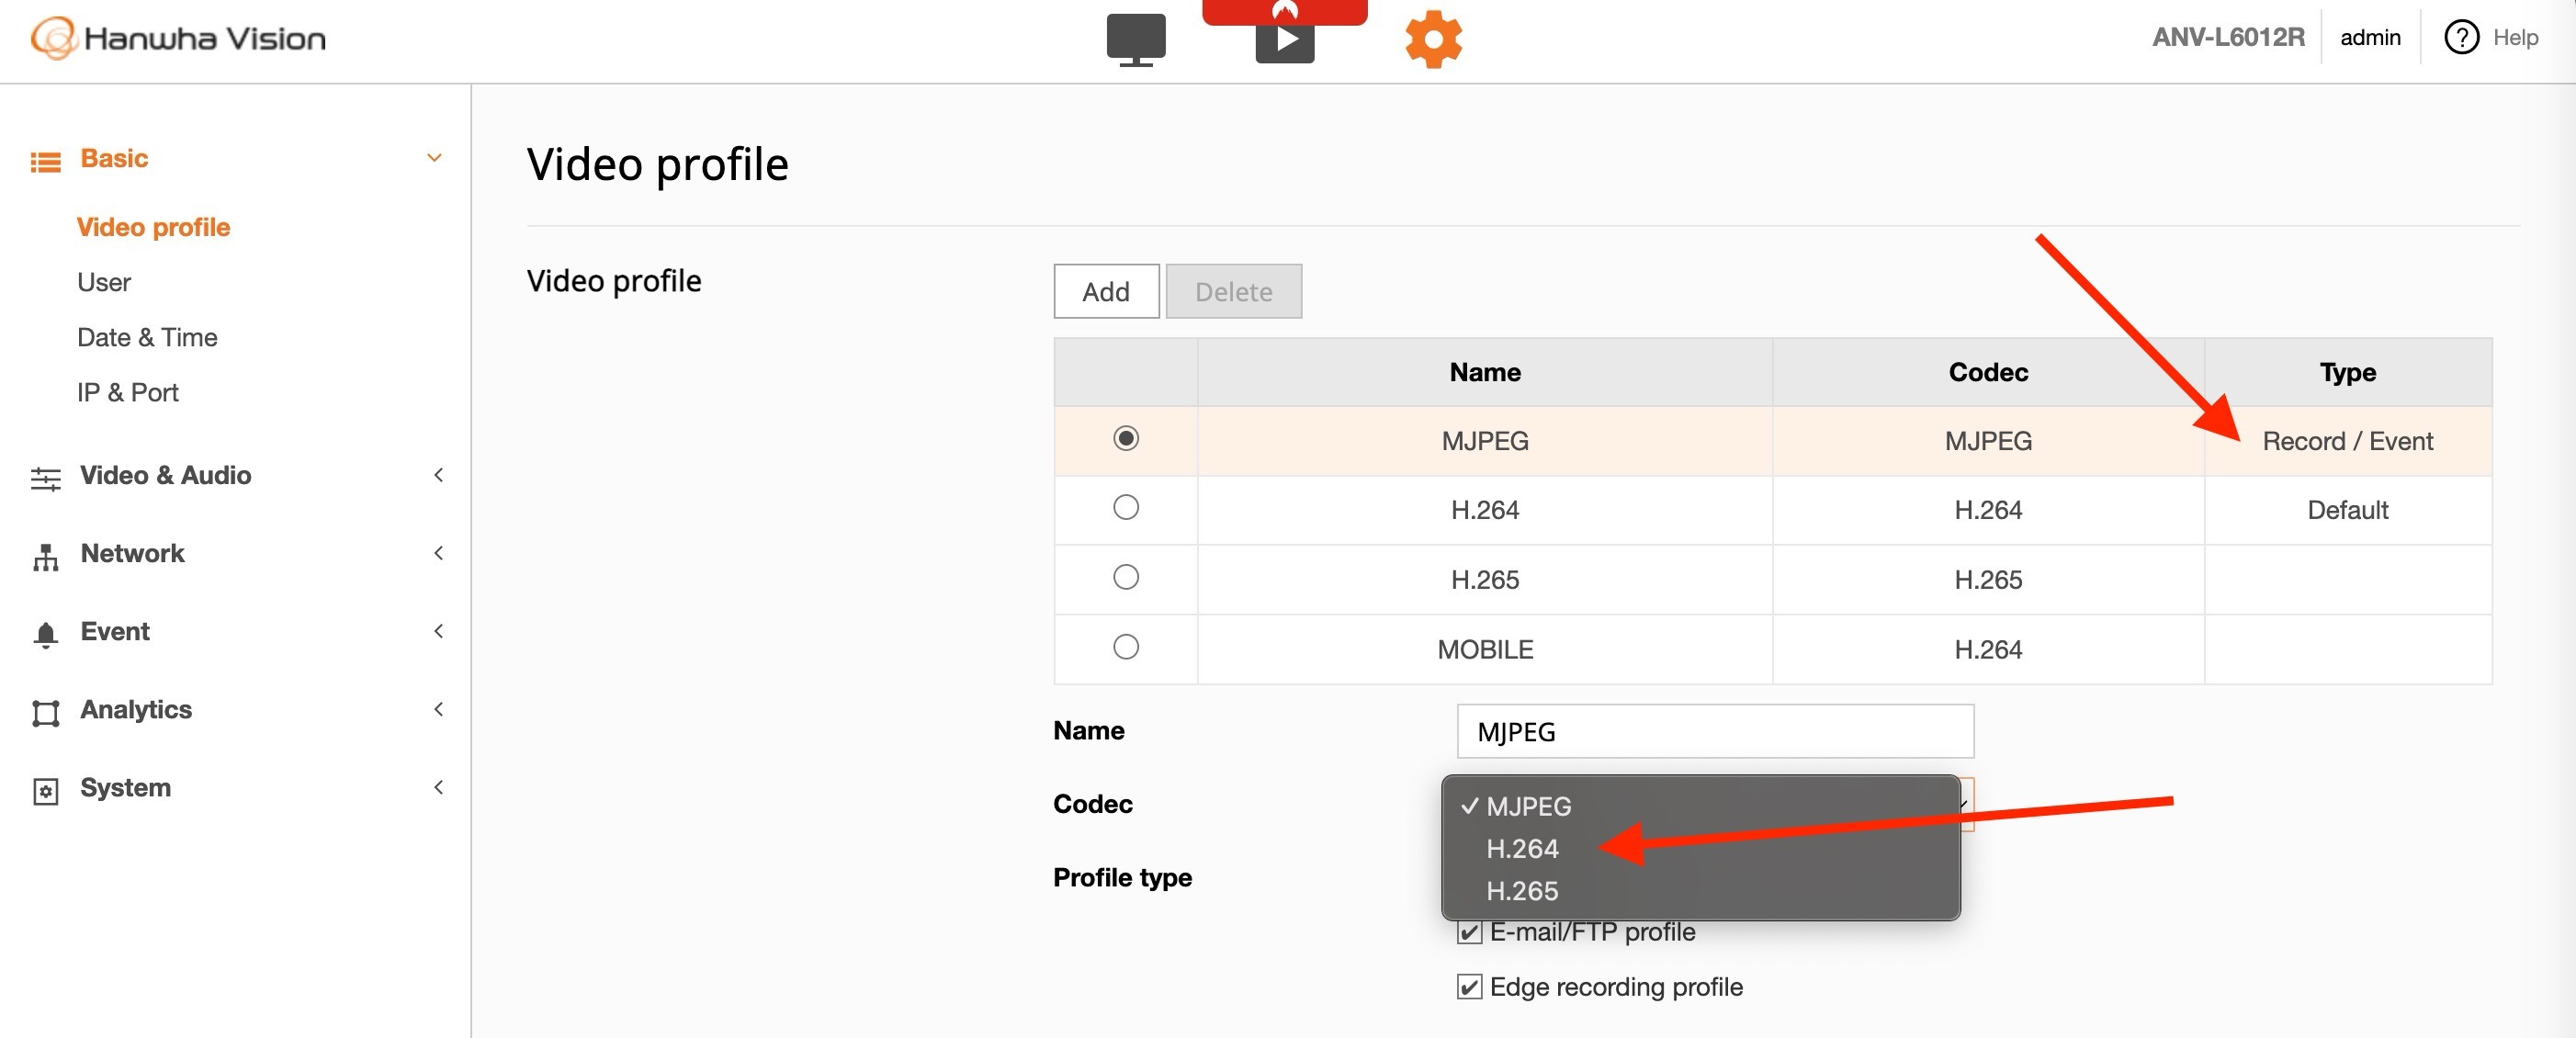Open the settings gear icon

[1434, 38]
